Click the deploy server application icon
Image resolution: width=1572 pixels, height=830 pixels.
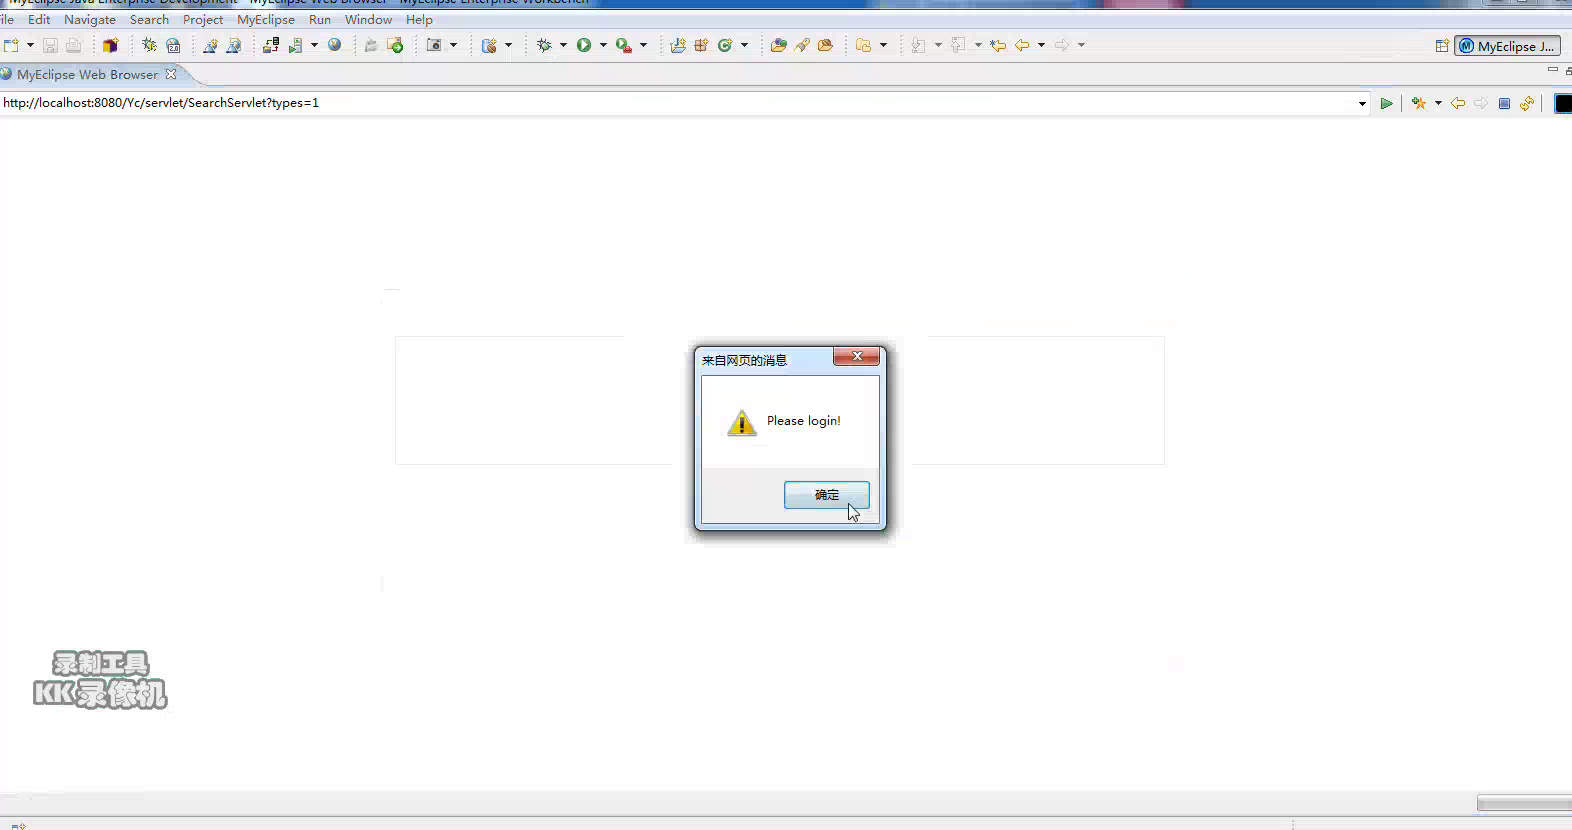(271, 45)
